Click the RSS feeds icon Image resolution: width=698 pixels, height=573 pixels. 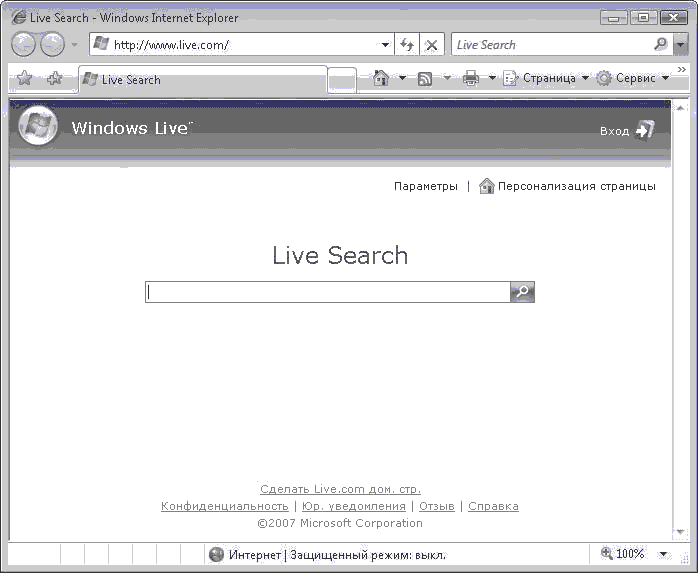coord(425,79)
